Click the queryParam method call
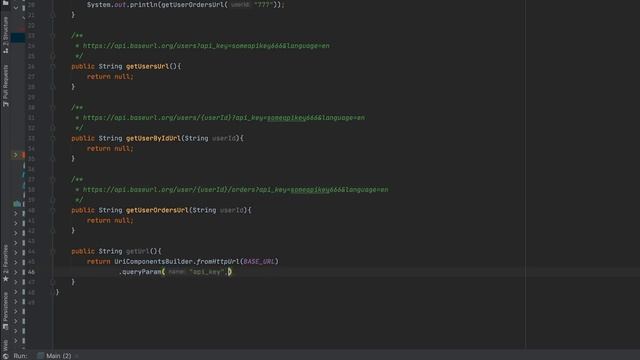 (141, 272)
